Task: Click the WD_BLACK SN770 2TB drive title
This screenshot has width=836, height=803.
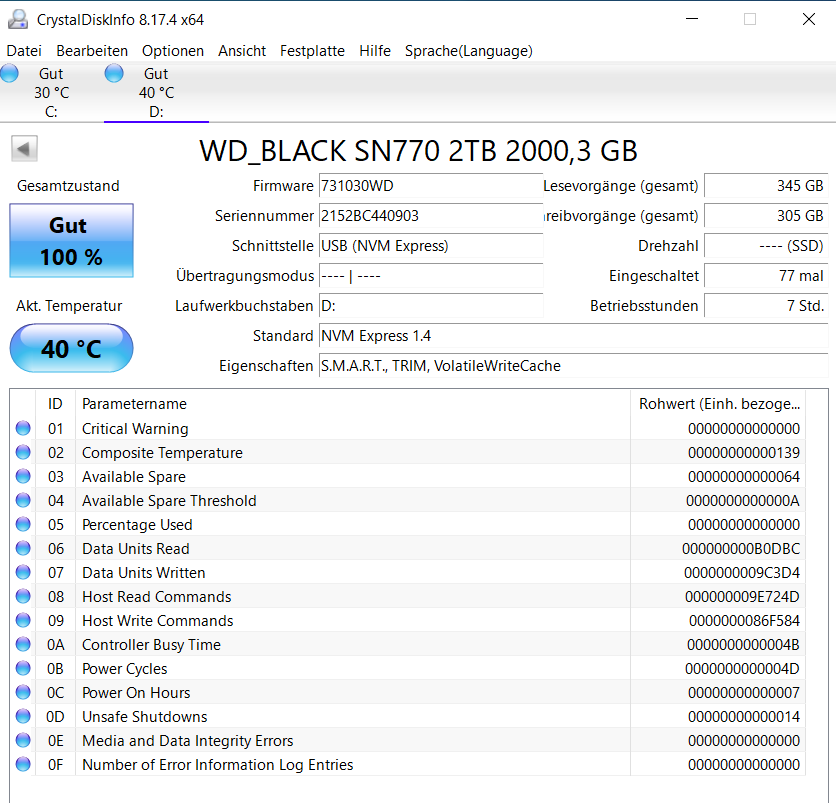Action: tap(419, 151)
